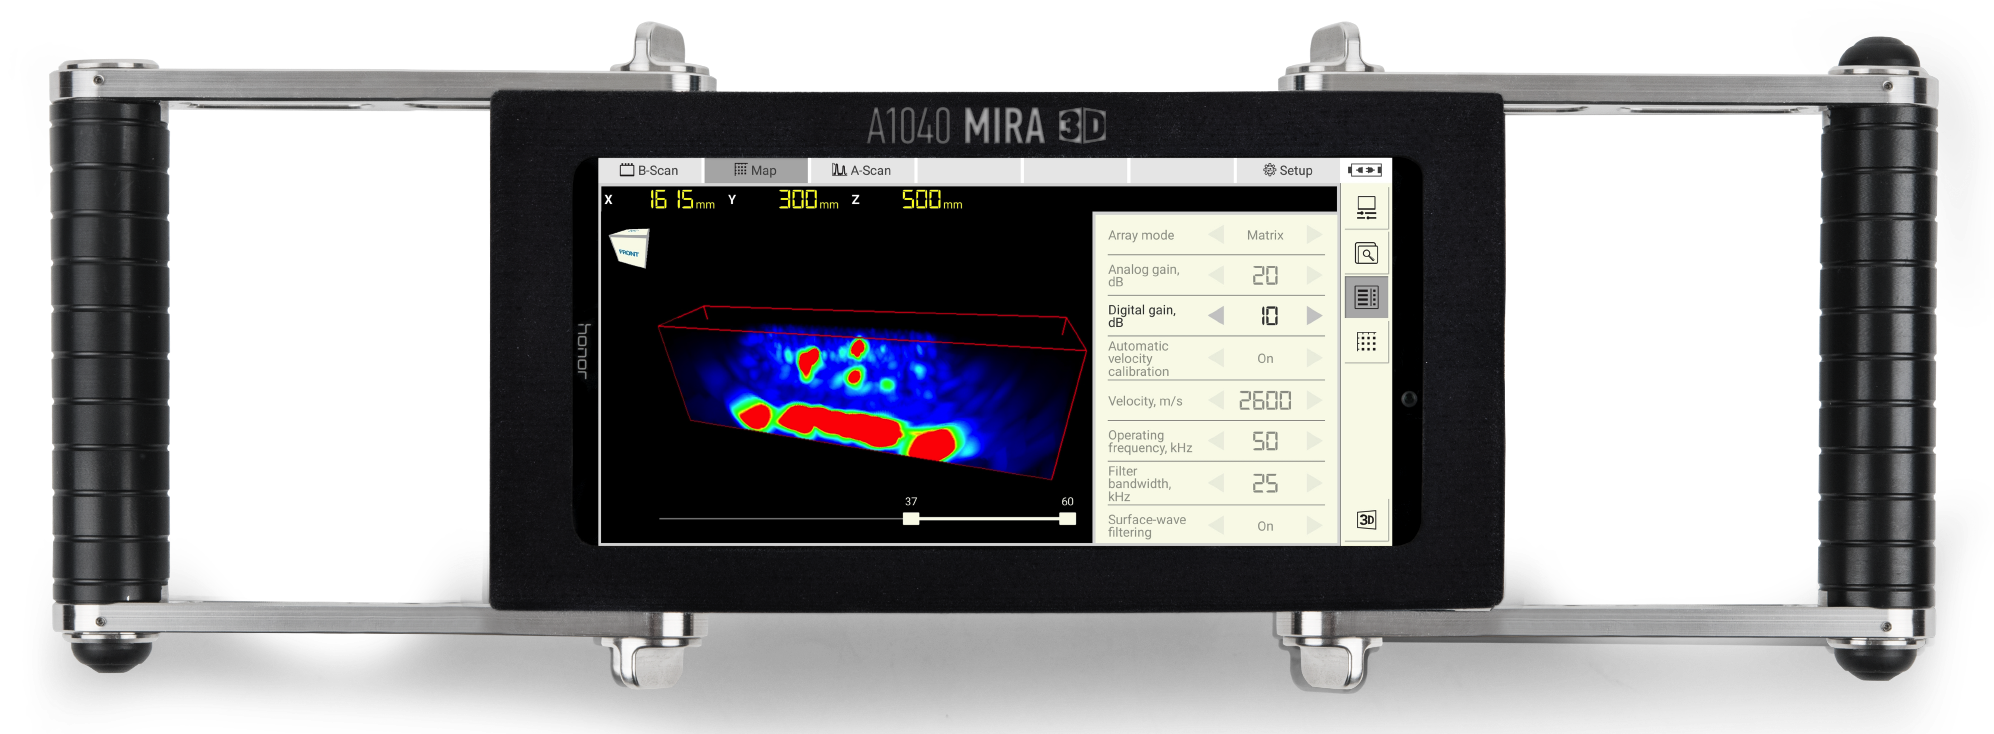Click right arrow for Surface-wave filtering
The width and height of the screenshot is (1994, 734).
[1314, 526]
